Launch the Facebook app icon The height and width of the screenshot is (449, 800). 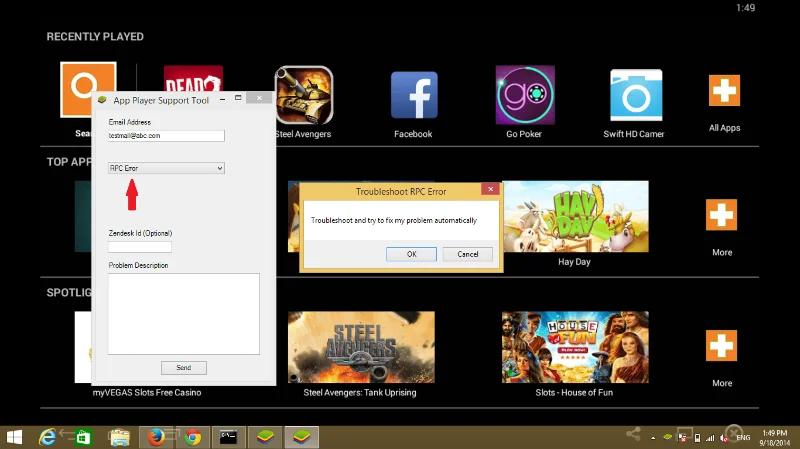(414, 95)
